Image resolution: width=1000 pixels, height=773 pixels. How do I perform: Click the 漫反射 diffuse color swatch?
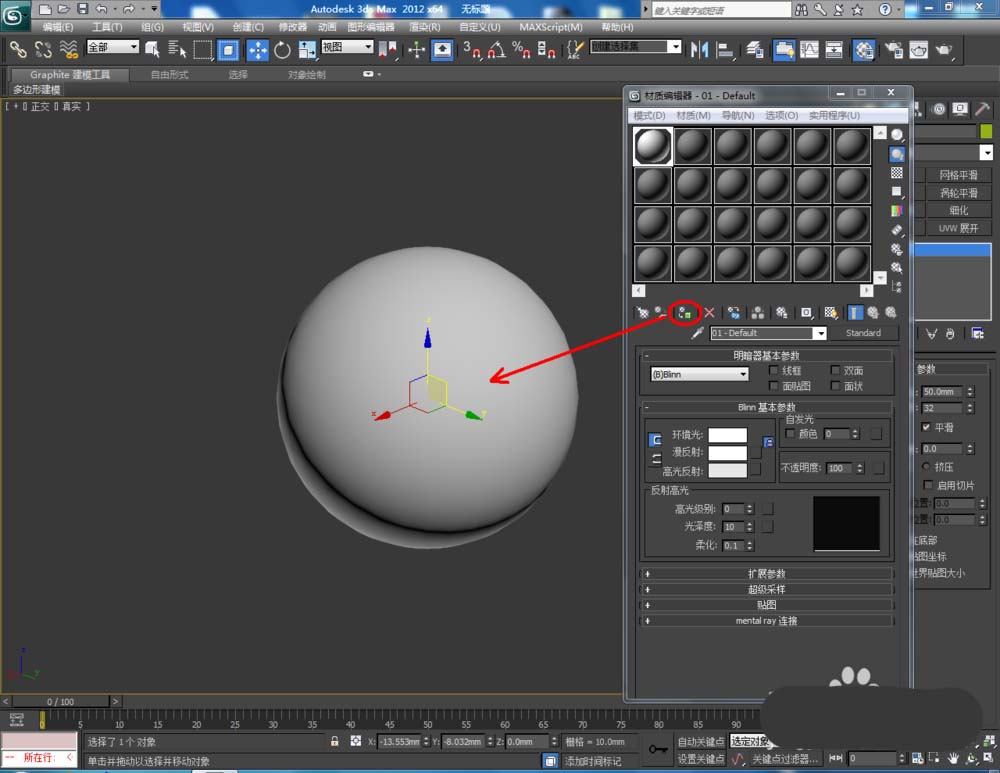[727, 453]
